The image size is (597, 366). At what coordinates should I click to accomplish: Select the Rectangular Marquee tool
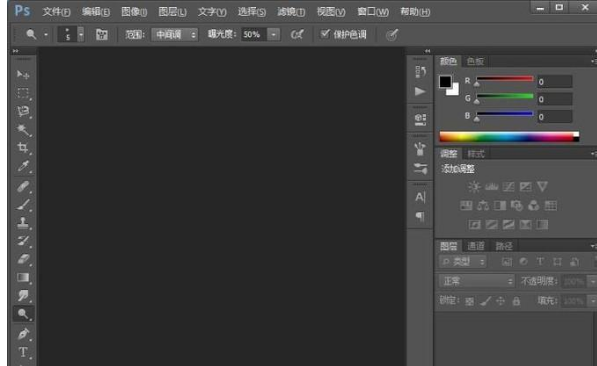pyautogui.click(x=23, y=93)
